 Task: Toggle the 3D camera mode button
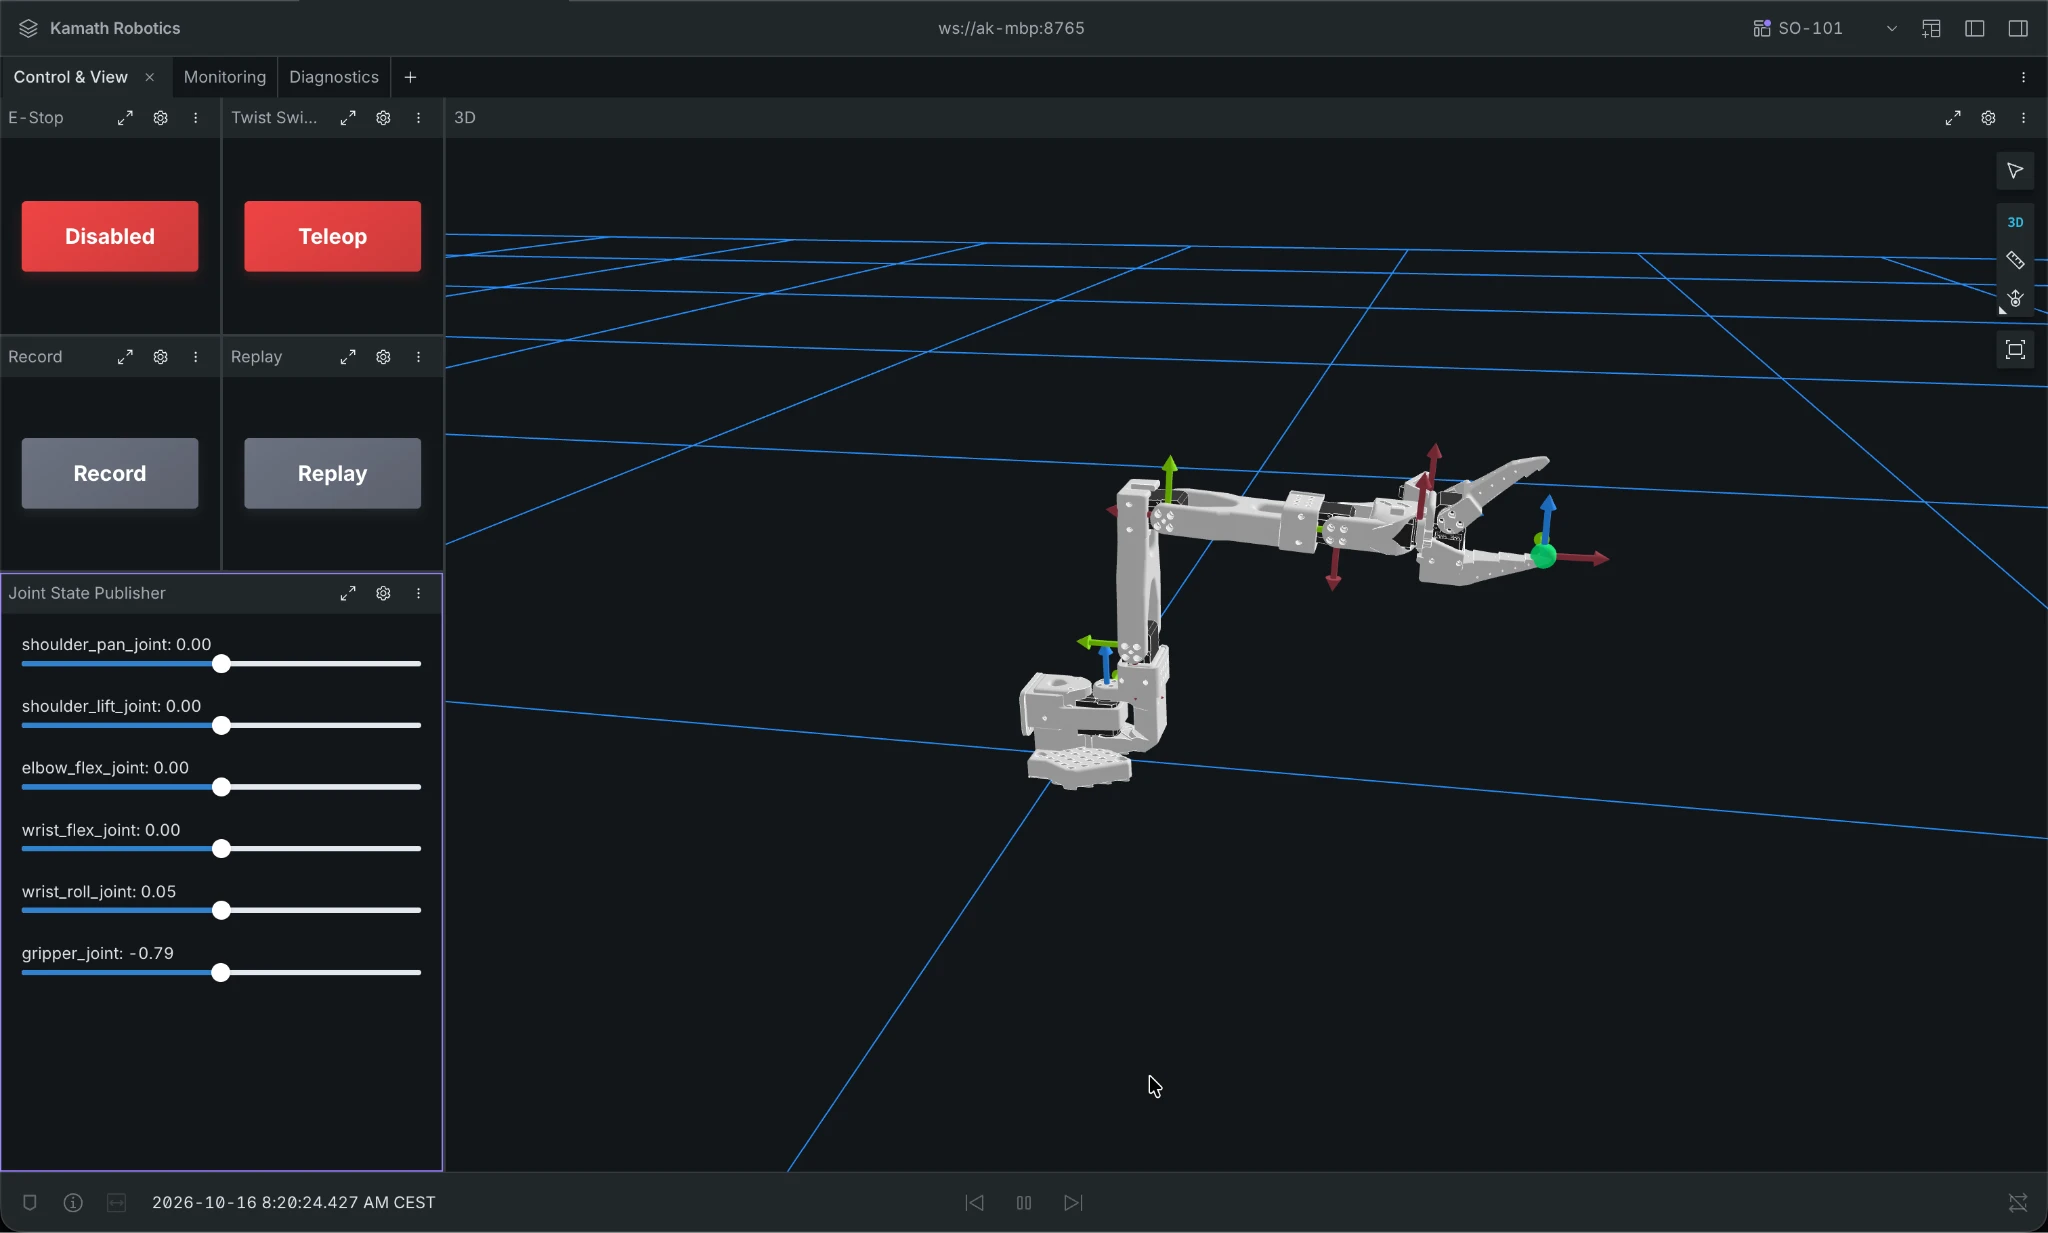coord(2015,222)
